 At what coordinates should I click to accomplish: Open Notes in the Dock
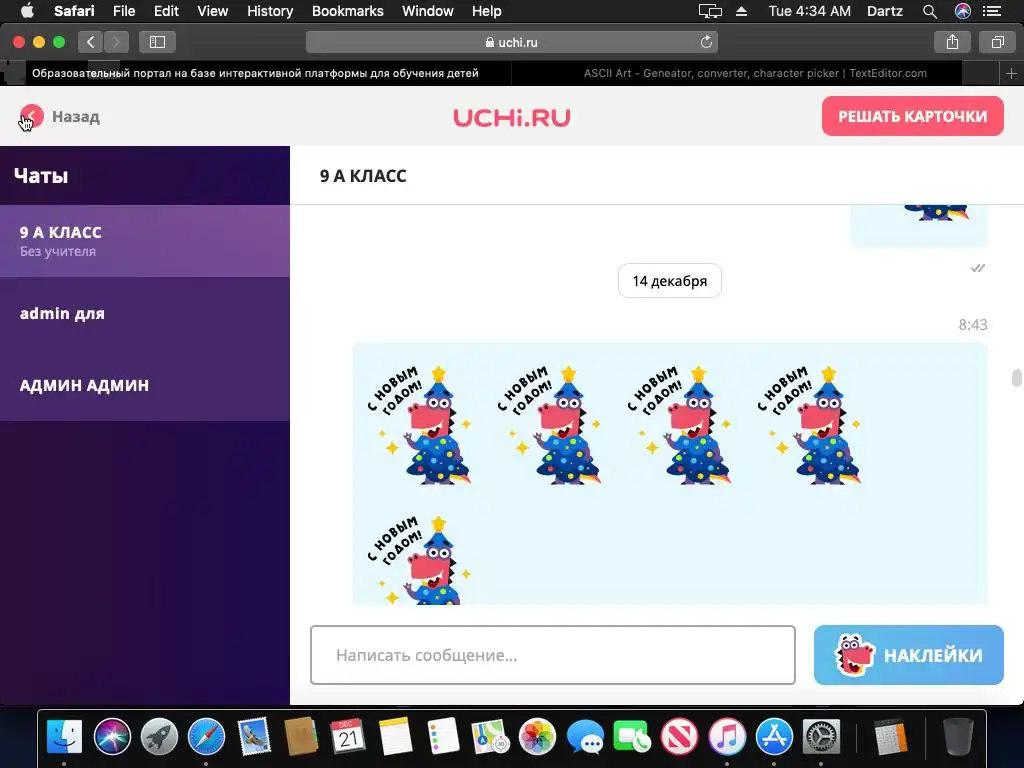click(395, 737)
